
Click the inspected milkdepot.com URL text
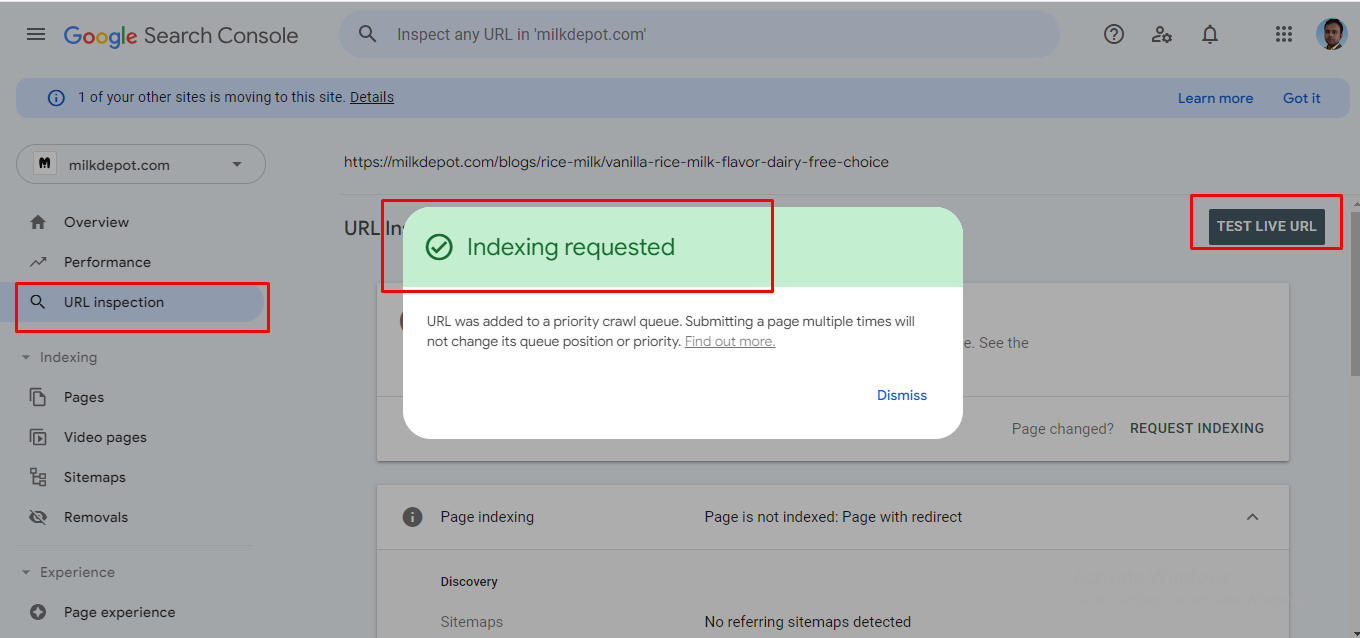click(616, 162)
